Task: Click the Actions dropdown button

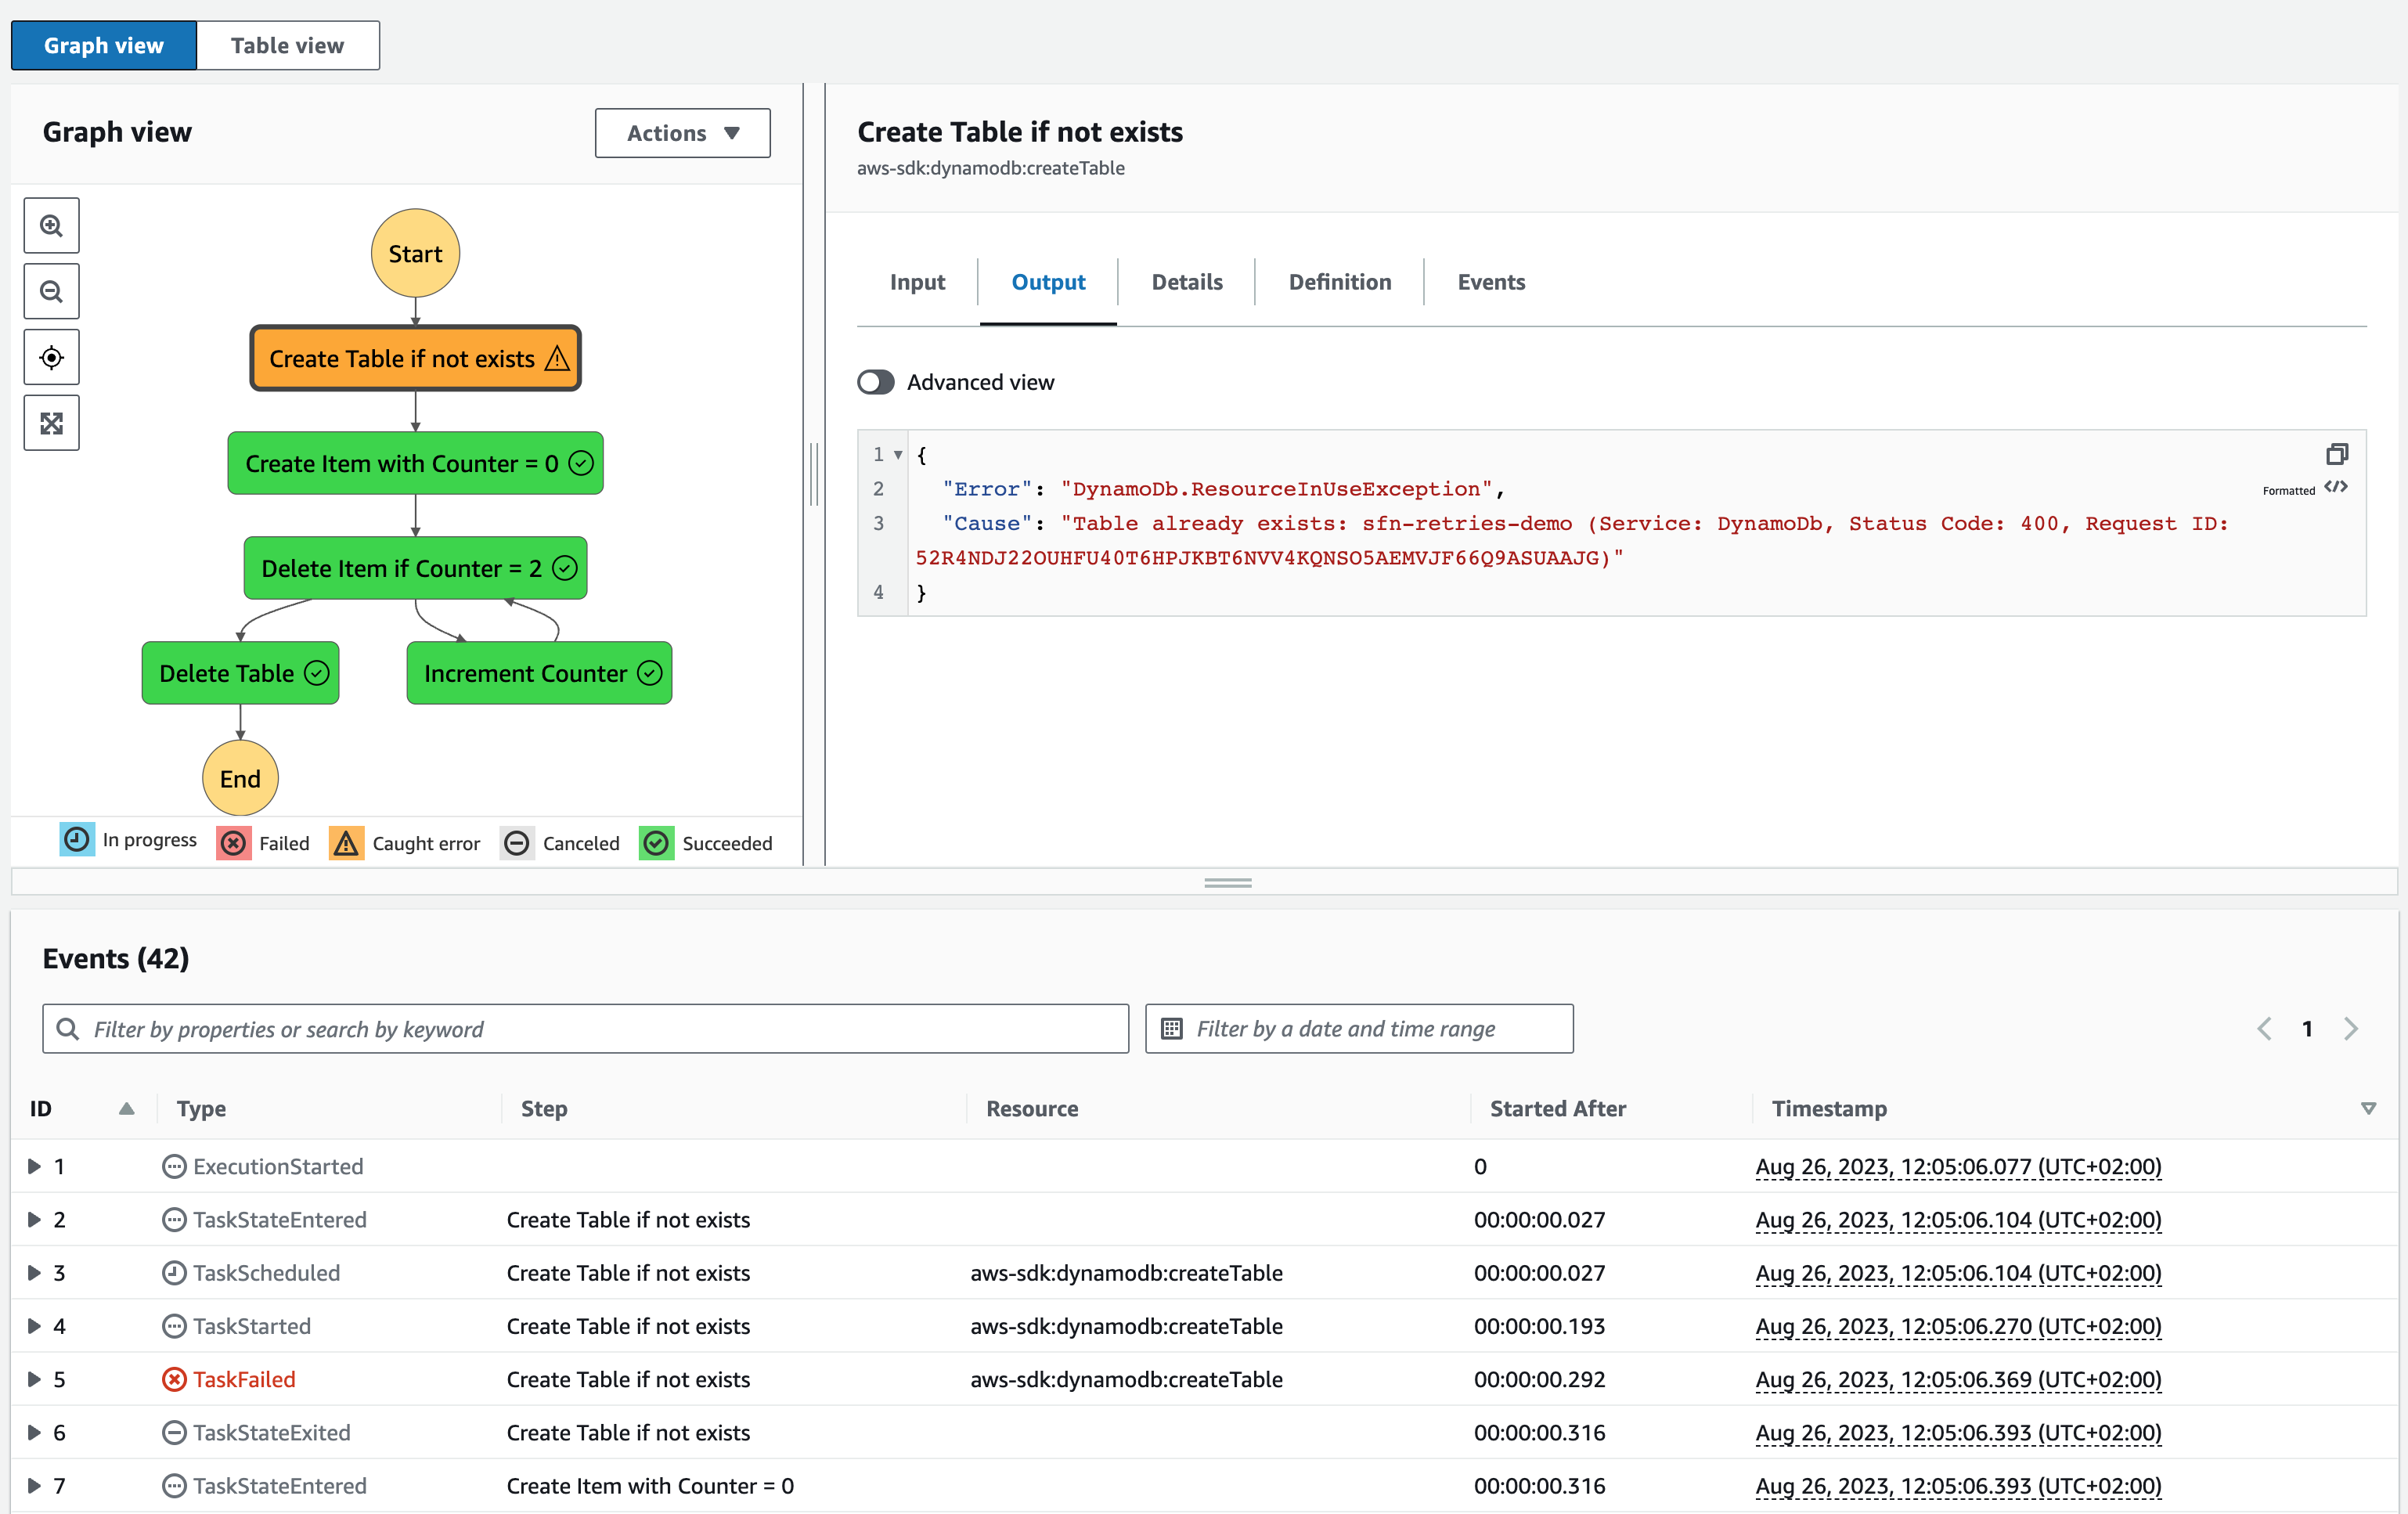Action: (x=683, y=132)
